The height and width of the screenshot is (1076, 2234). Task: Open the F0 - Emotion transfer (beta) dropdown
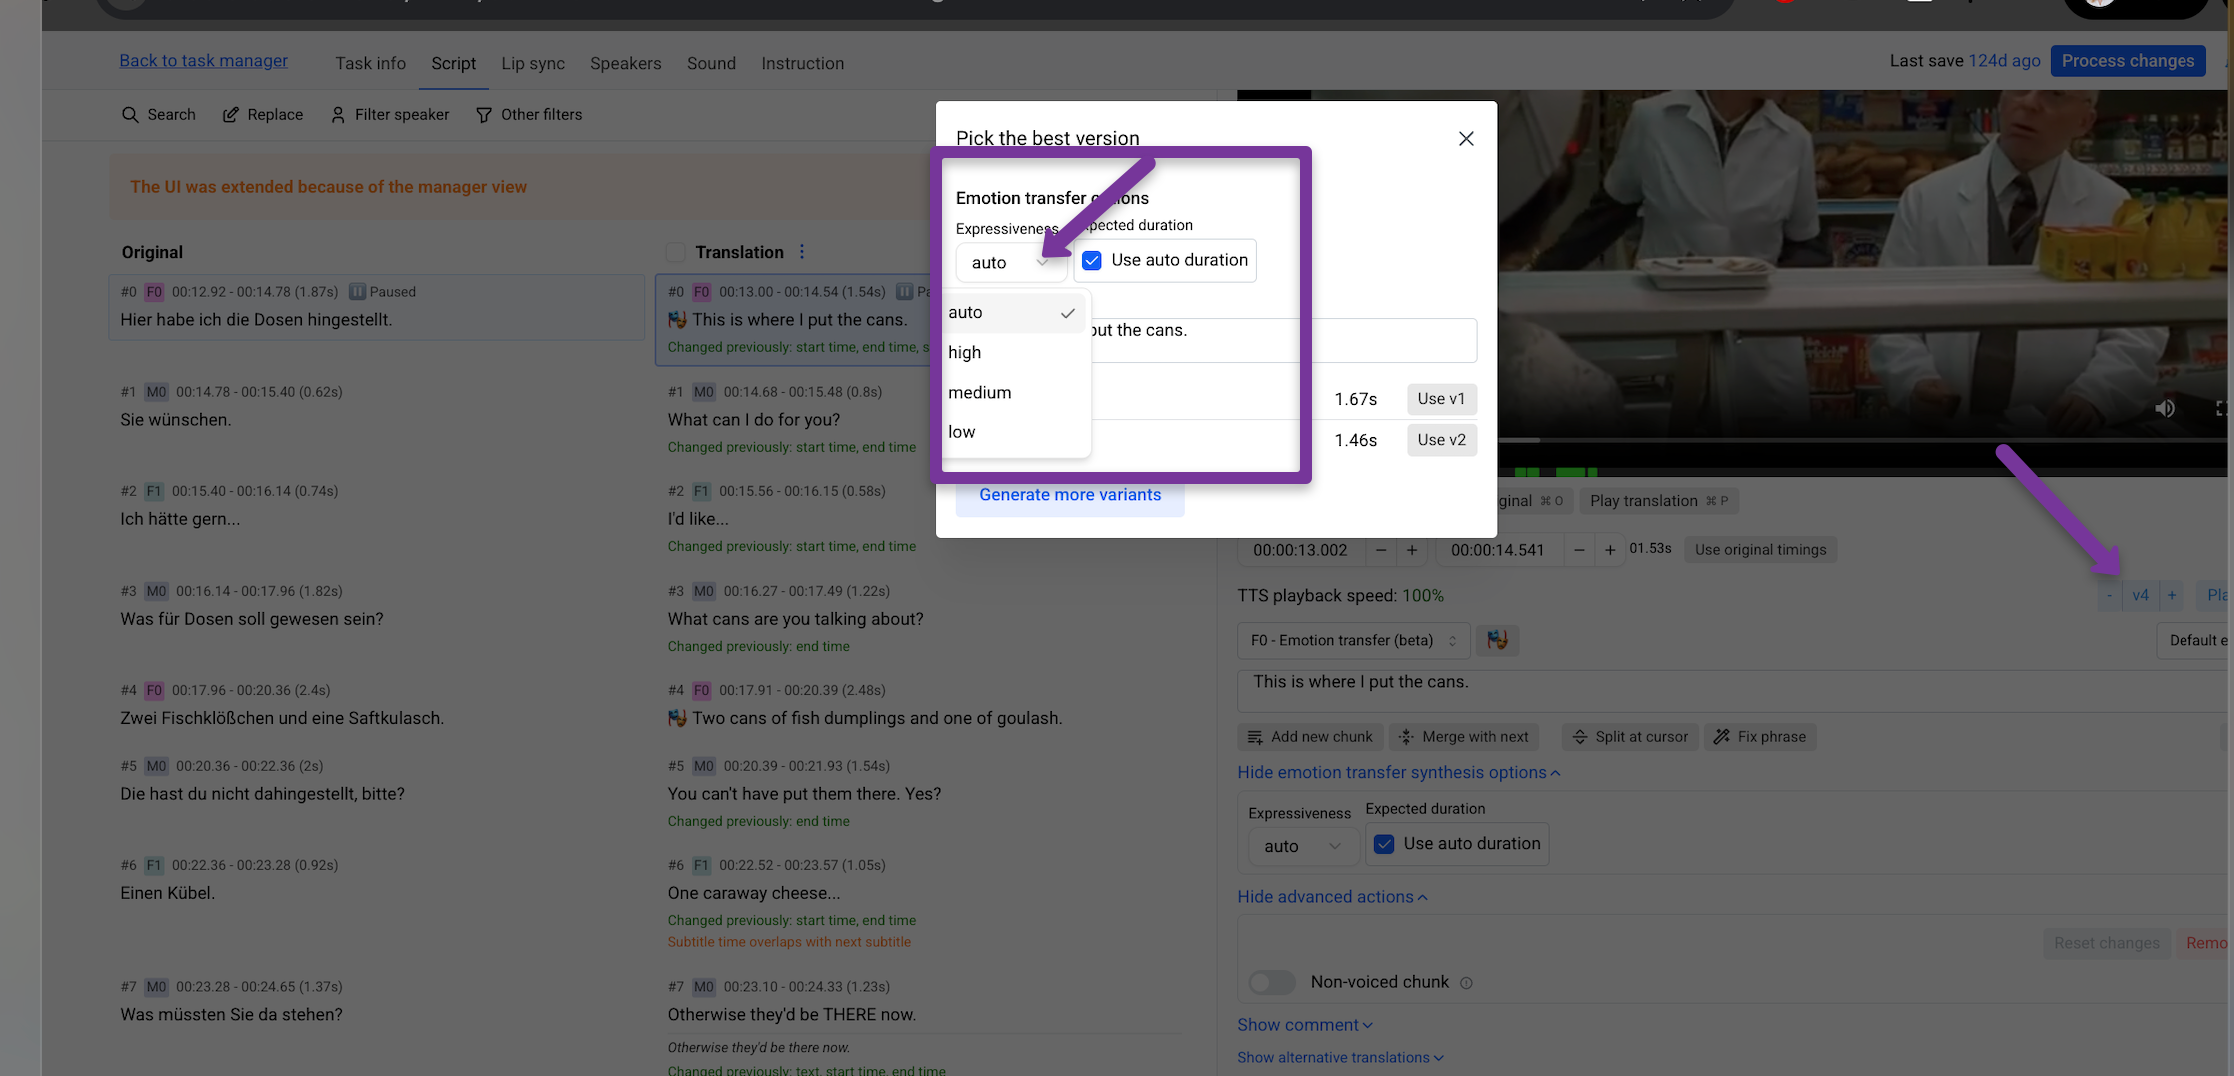point(1354,640)
